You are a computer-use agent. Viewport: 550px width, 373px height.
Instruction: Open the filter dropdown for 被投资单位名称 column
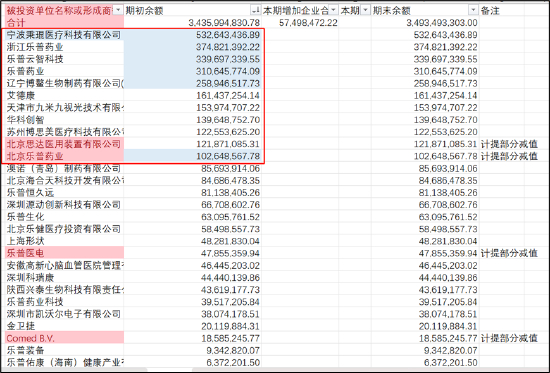118,10
